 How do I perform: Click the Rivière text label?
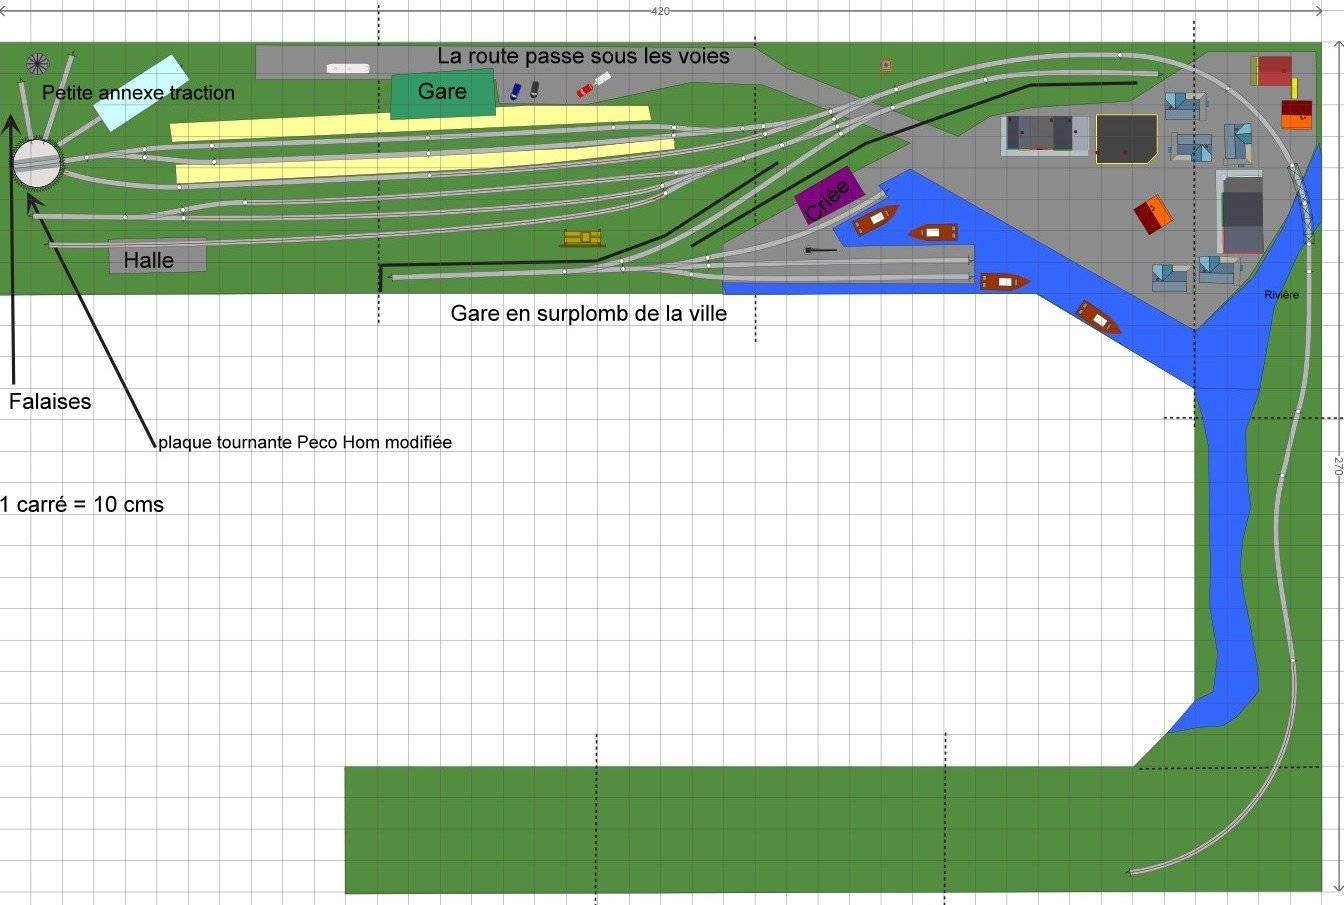[x=1282, y=295]
